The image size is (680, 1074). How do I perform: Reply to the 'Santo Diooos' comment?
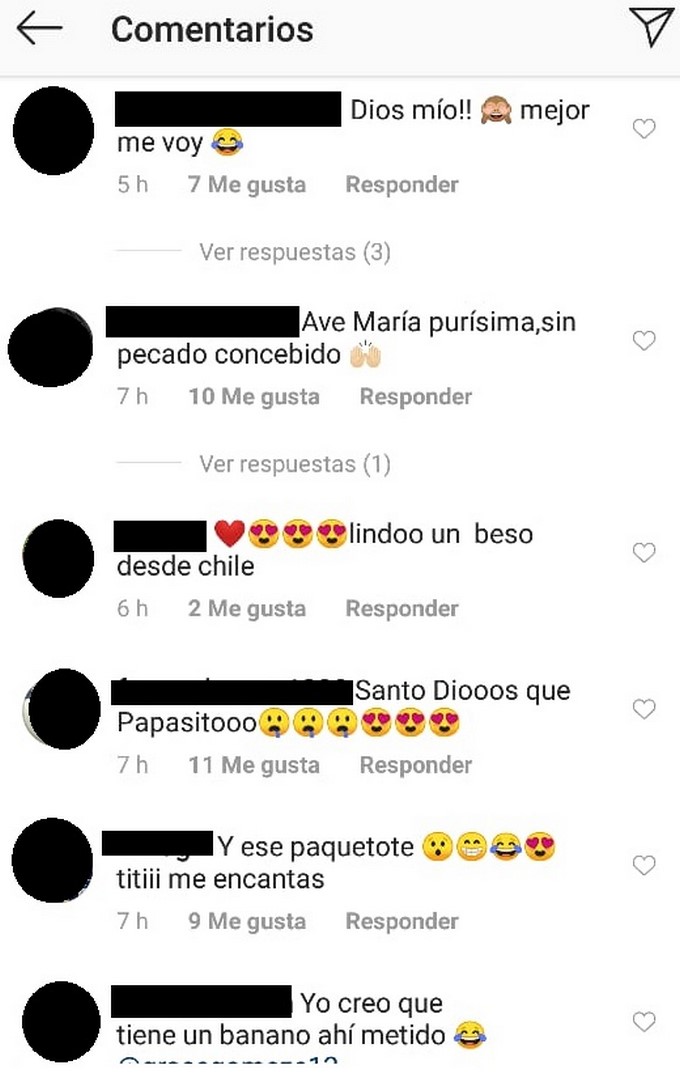click(416, 765)
